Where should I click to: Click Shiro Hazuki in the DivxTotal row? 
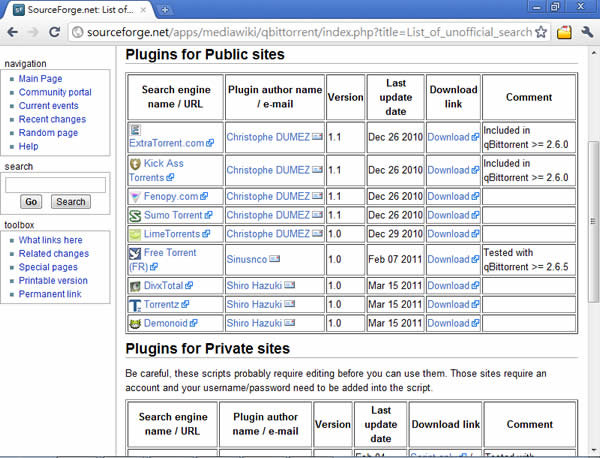[254, 286]
